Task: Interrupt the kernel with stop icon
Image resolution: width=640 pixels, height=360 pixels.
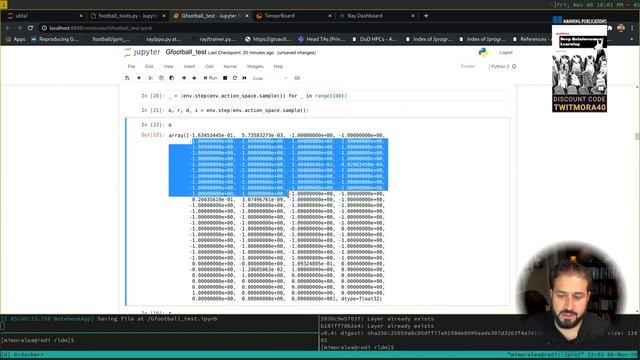Action: point(225,78)
